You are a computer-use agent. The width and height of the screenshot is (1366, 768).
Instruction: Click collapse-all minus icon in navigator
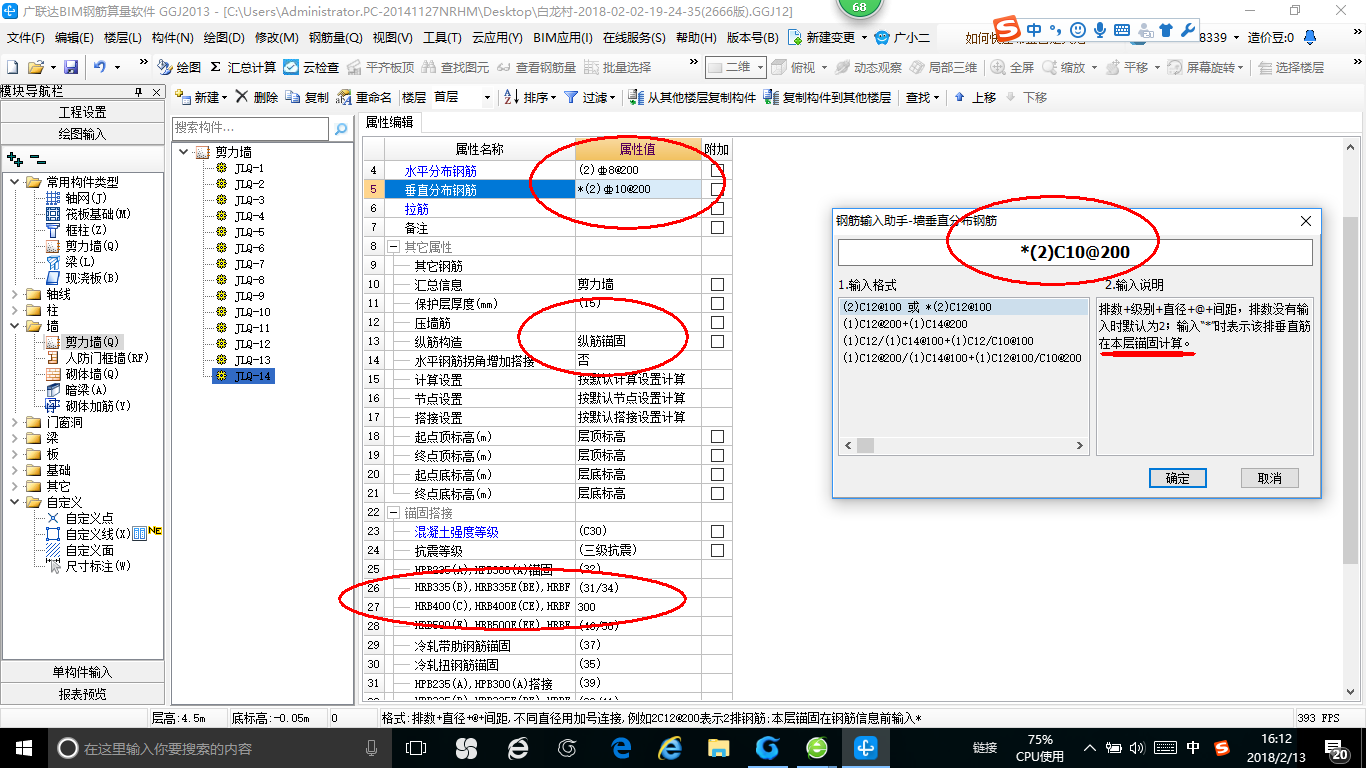37,159
